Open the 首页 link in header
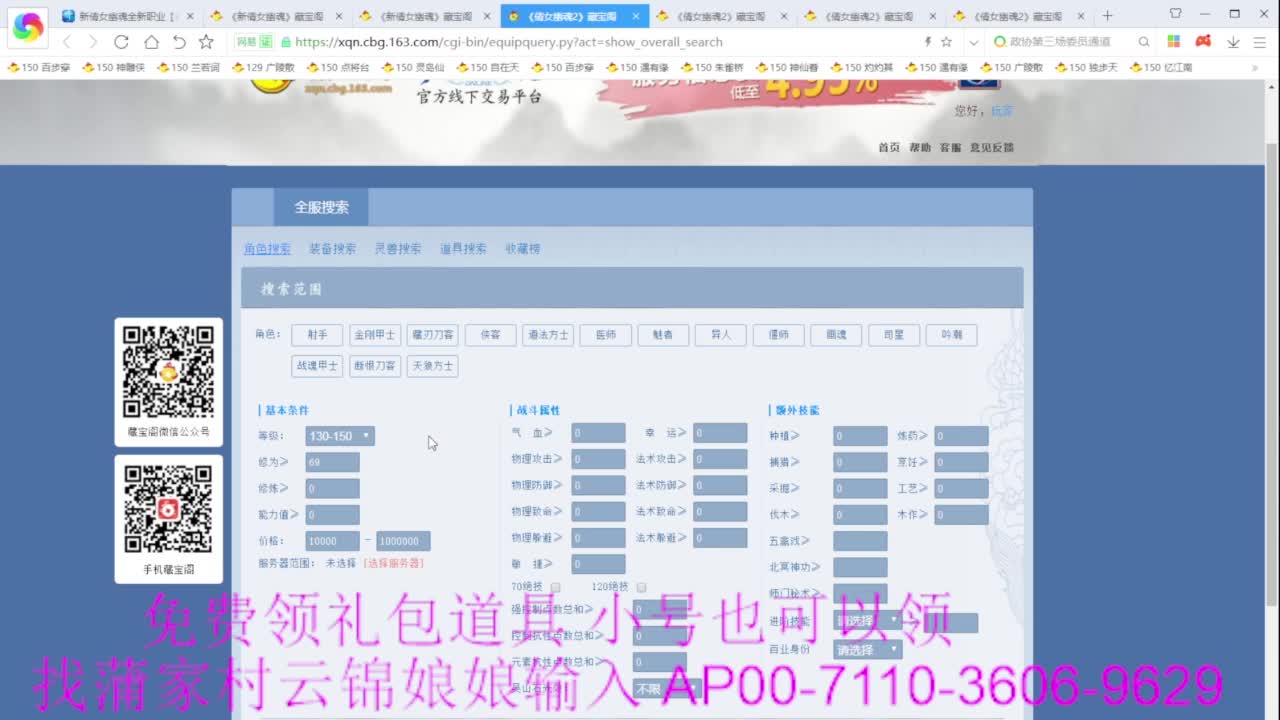This screenshot has width=1280, height=720. (889, 147)
